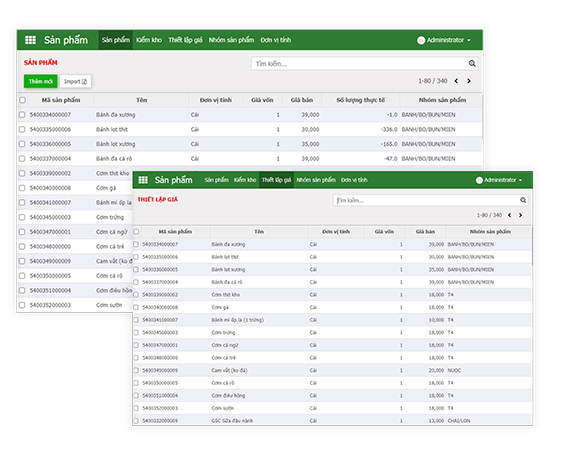Open Đơn vị tính tab in front window
The width and height of the screenshot is (570, 458).
pos(354,180)
